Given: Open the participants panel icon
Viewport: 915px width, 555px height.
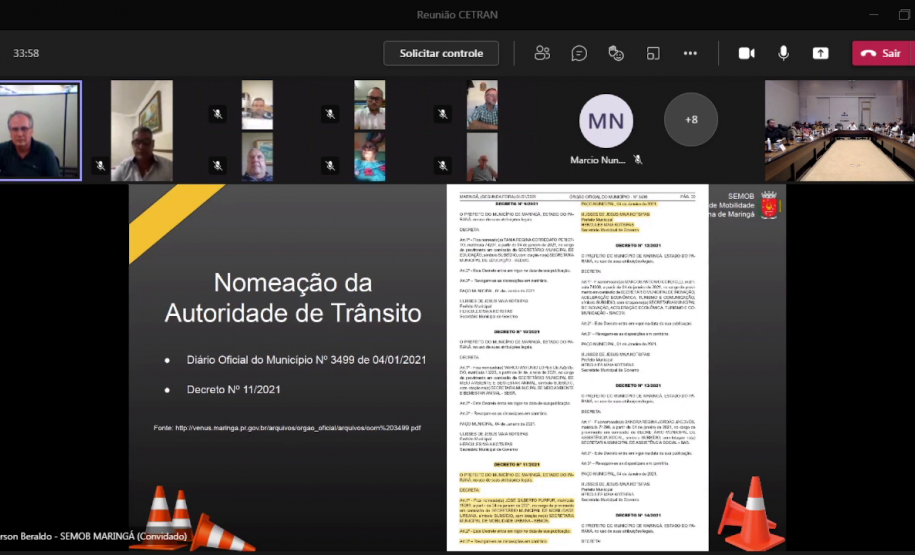Looking at the screenshot, I should pyautogui.click(x=542, y=53).
